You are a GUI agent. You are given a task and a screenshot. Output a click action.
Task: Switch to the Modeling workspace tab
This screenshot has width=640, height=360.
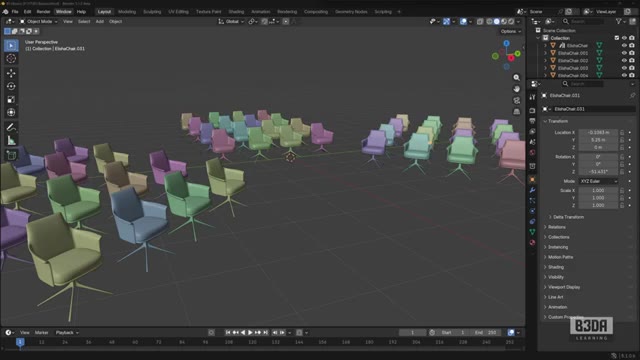[x=127, y=12]
